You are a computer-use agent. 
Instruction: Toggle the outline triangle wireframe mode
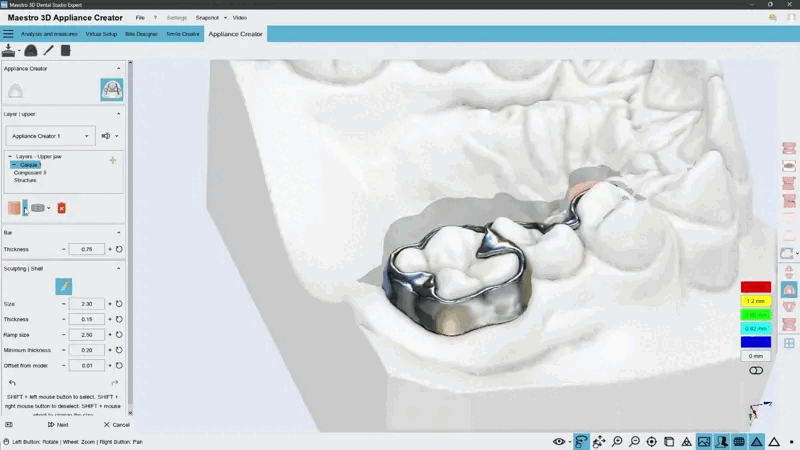coord(774,442)
